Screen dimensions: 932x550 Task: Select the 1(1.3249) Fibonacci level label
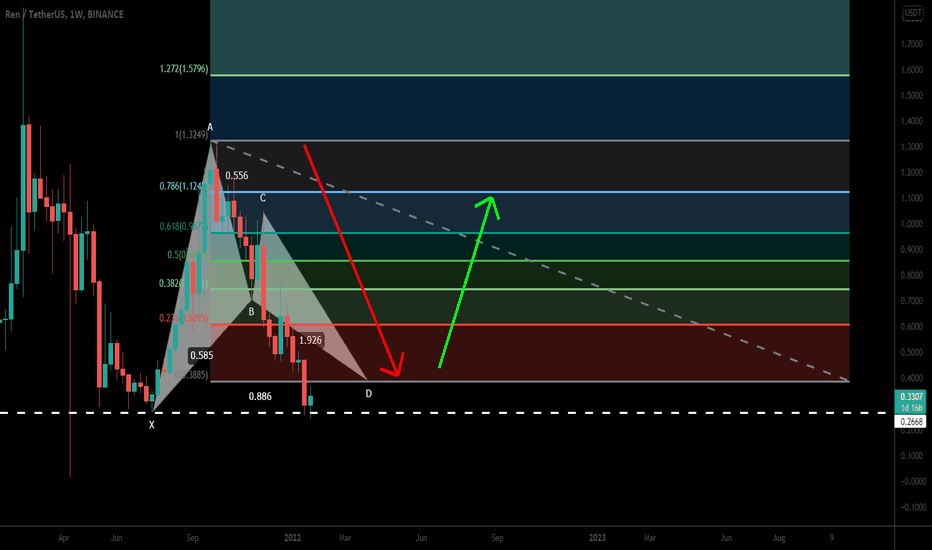click(191, 135)
